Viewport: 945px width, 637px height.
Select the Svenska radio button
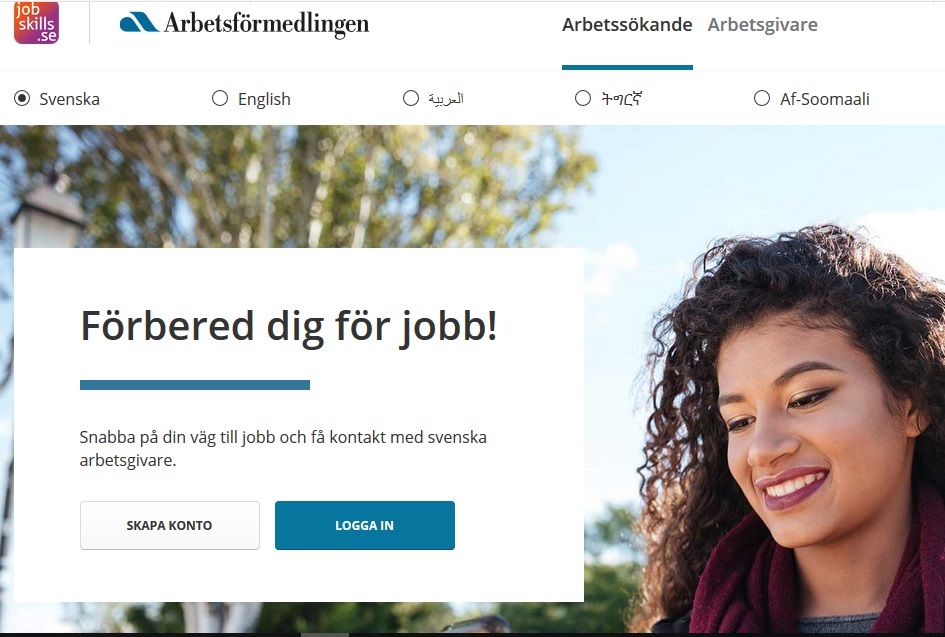[x=22, y=98]
